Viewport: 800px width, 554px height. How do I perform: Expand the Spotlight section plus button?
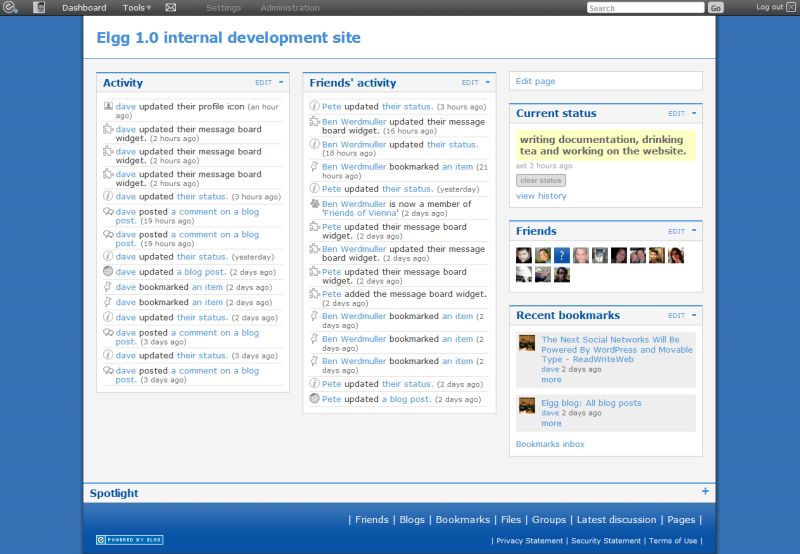(x=705, y=491)
